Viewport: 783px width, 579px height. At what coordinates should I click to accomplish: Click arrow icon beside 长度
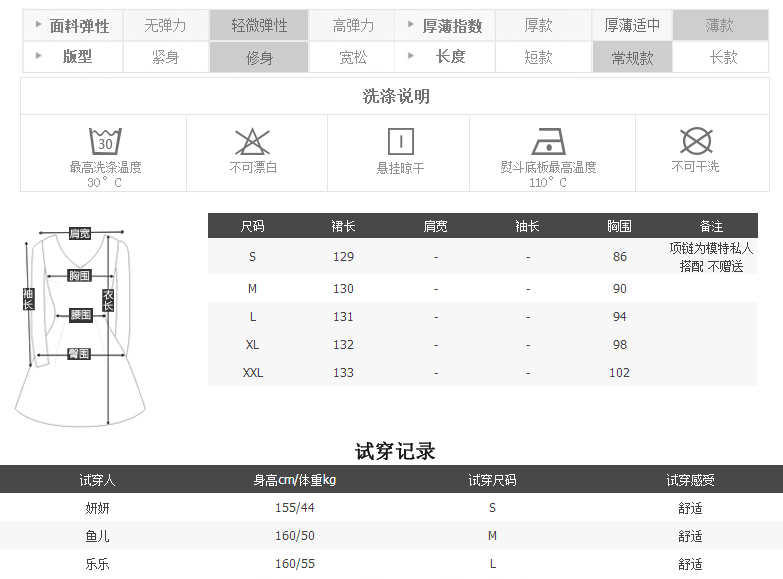click(410, 55)
